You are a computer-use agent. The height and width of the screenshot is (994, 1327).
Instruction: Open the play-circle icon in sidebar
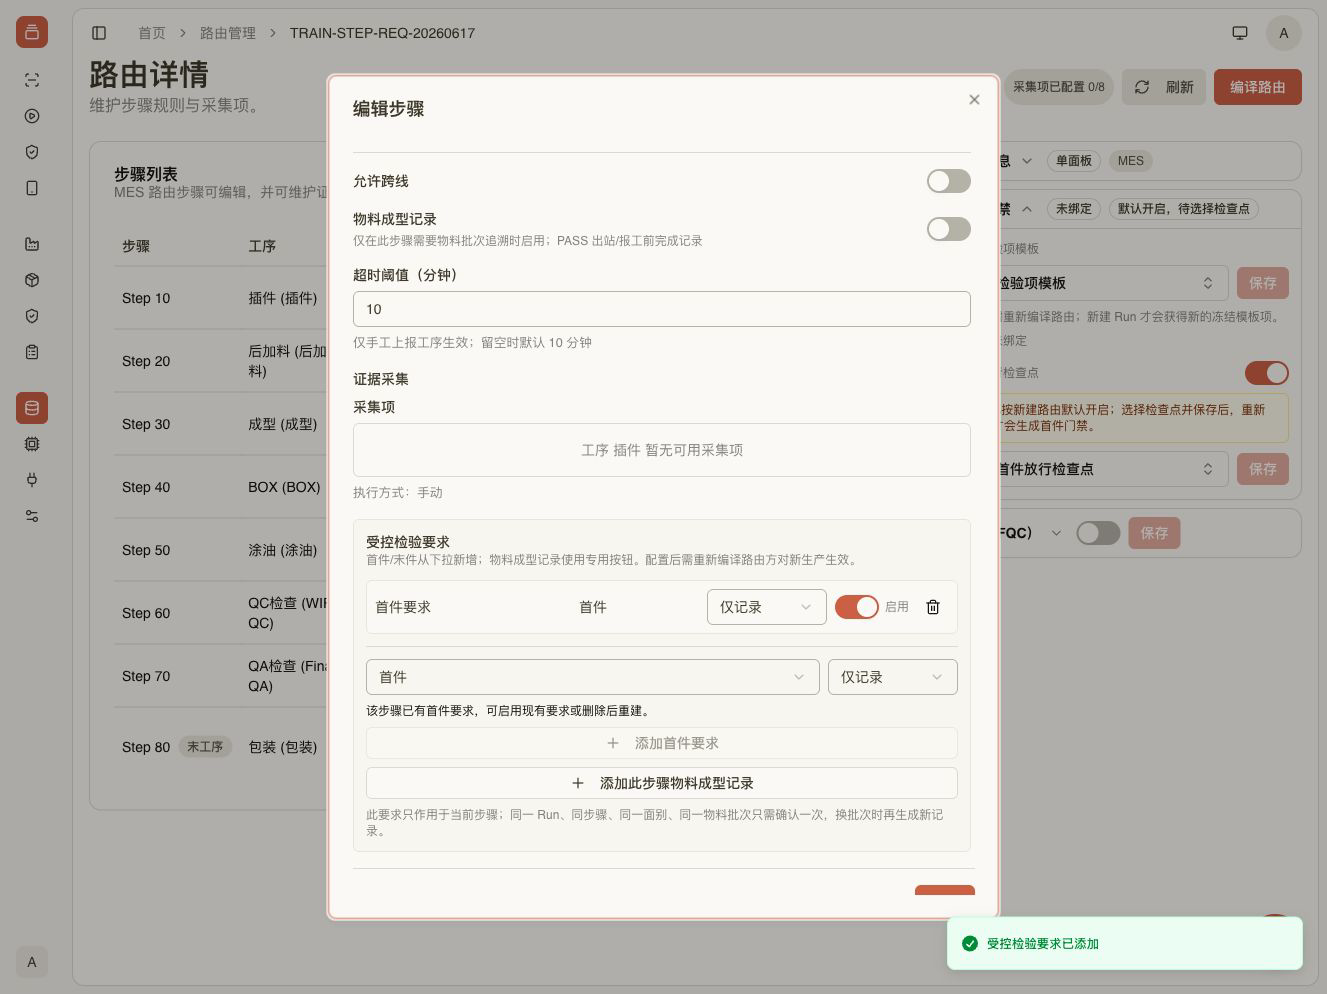(32, 116)
